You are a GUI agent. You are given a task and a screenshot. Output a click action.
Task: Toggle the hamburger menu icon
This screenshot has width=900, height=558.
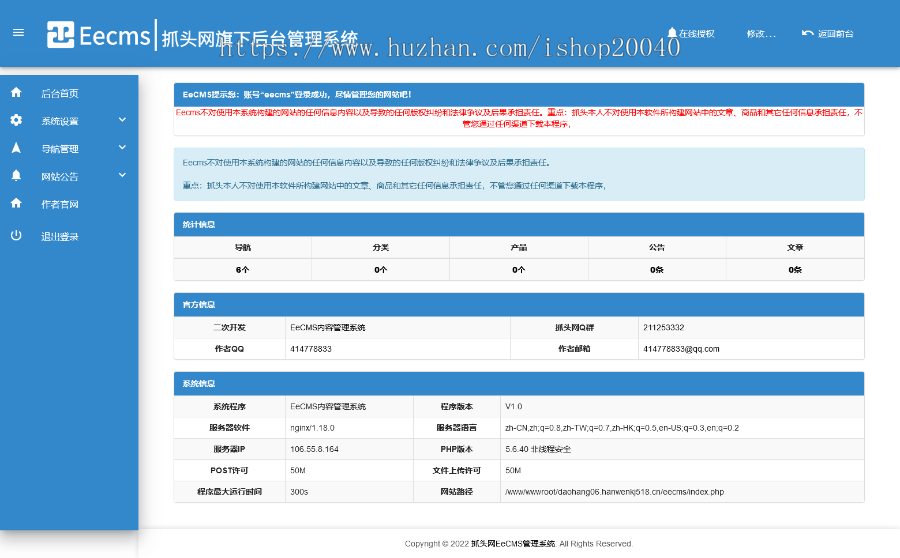pyautogui.click(x=18, y=33)
